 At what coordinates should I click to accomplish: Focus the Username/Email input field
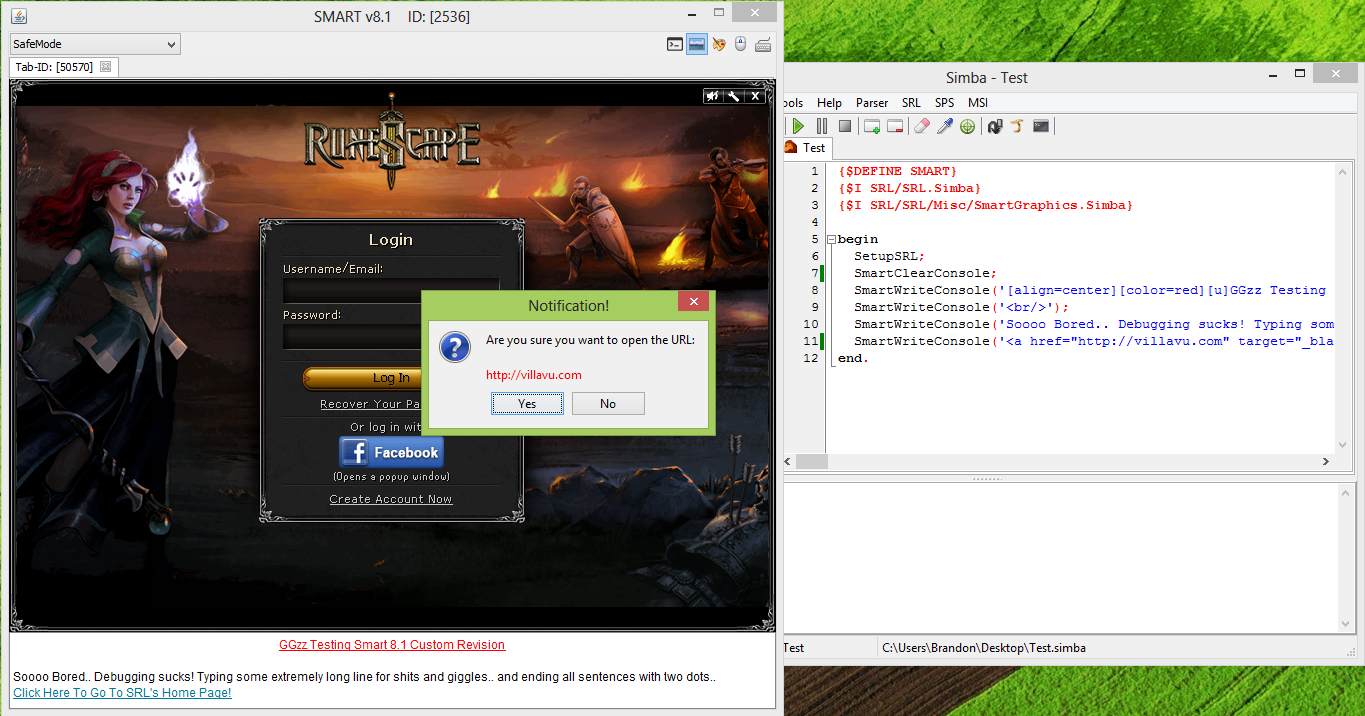[x=391, y=290]
